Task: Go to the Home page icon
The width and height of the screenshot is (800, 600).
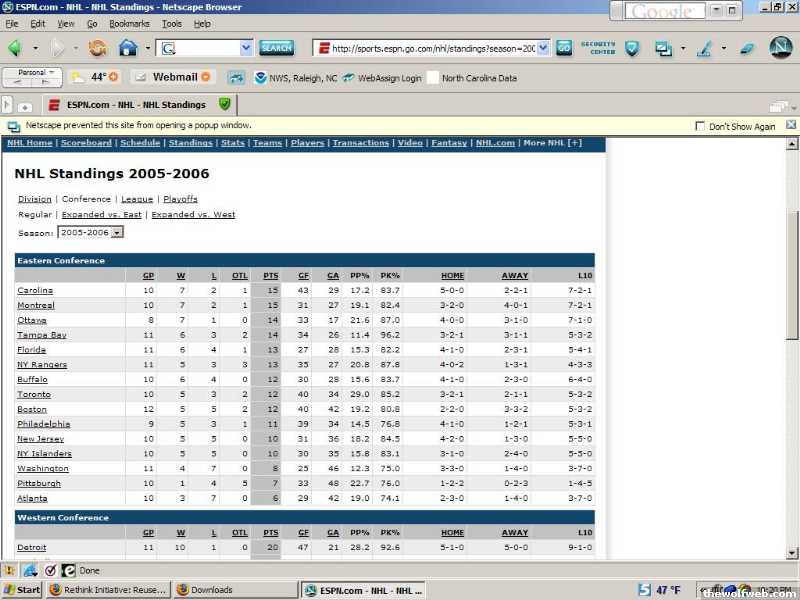Action: [128, 47]
